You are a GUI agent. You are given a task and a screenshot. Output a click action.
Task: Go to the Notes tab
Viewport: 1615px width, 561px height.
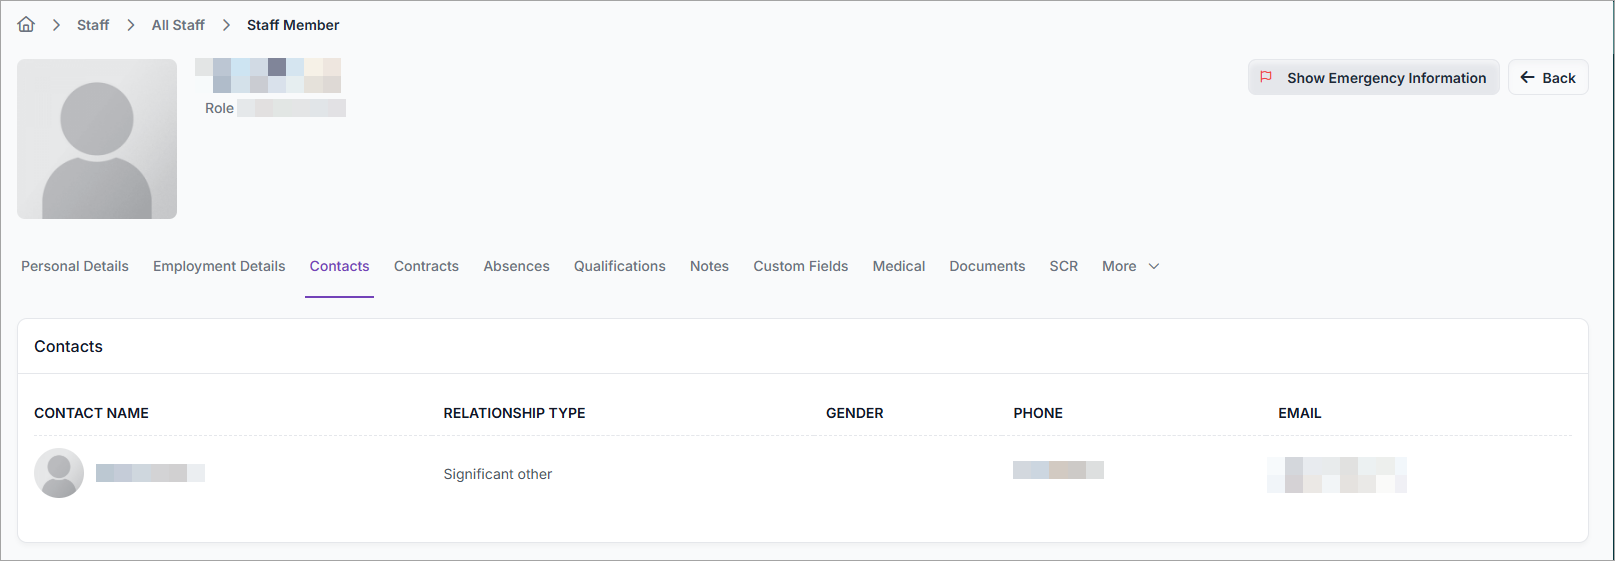click(x=709, y=266)
